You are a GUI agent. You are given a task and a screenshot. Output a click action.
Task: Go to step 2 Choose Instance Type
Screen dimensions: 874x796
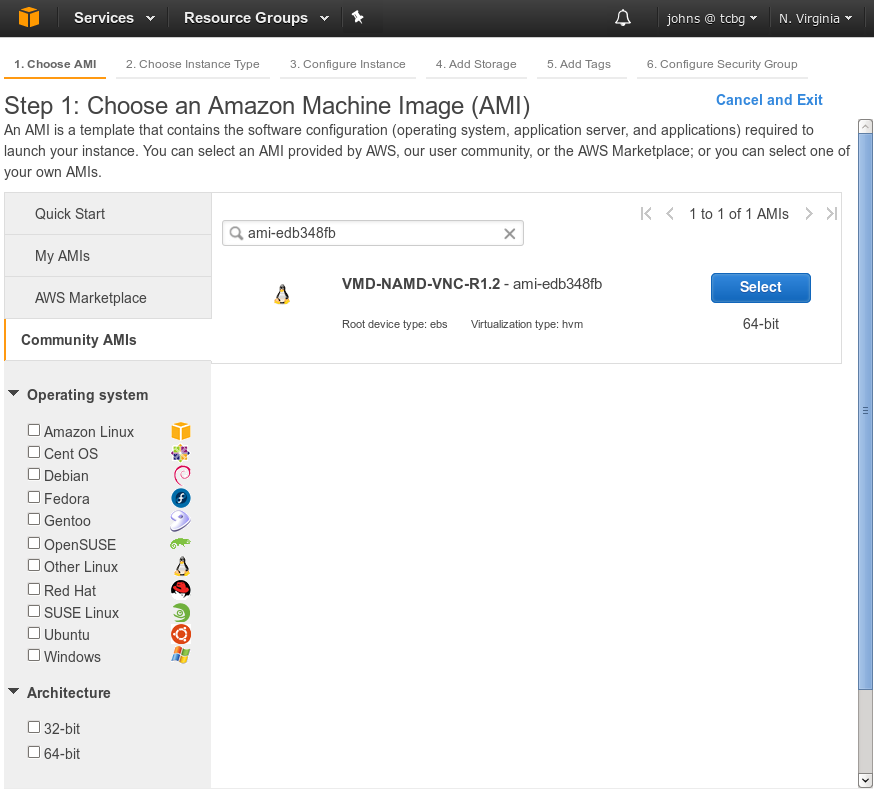[193, 64]
